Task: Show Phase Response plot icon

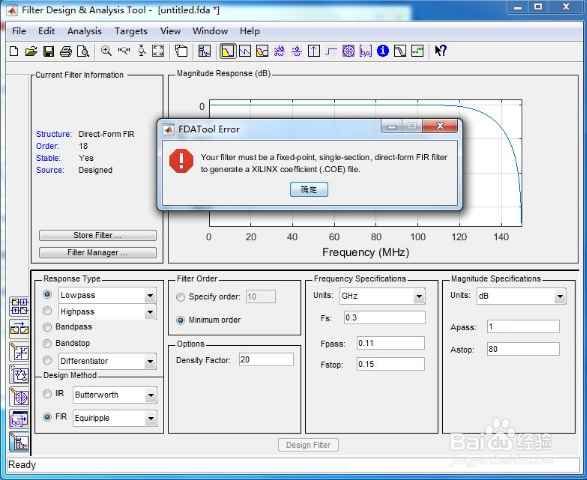Action: (x=245, y=51)
